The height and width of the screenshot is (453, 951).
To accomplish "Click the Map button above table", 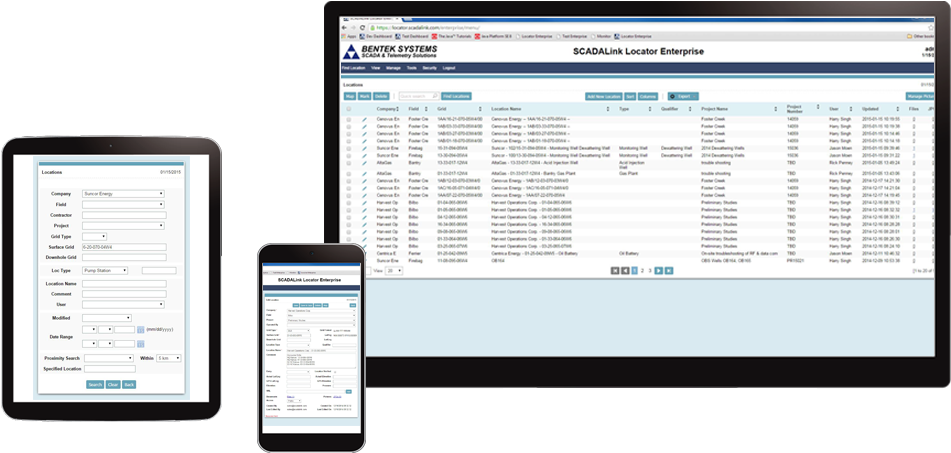I will pyautogui.click(x=350, y=96).
